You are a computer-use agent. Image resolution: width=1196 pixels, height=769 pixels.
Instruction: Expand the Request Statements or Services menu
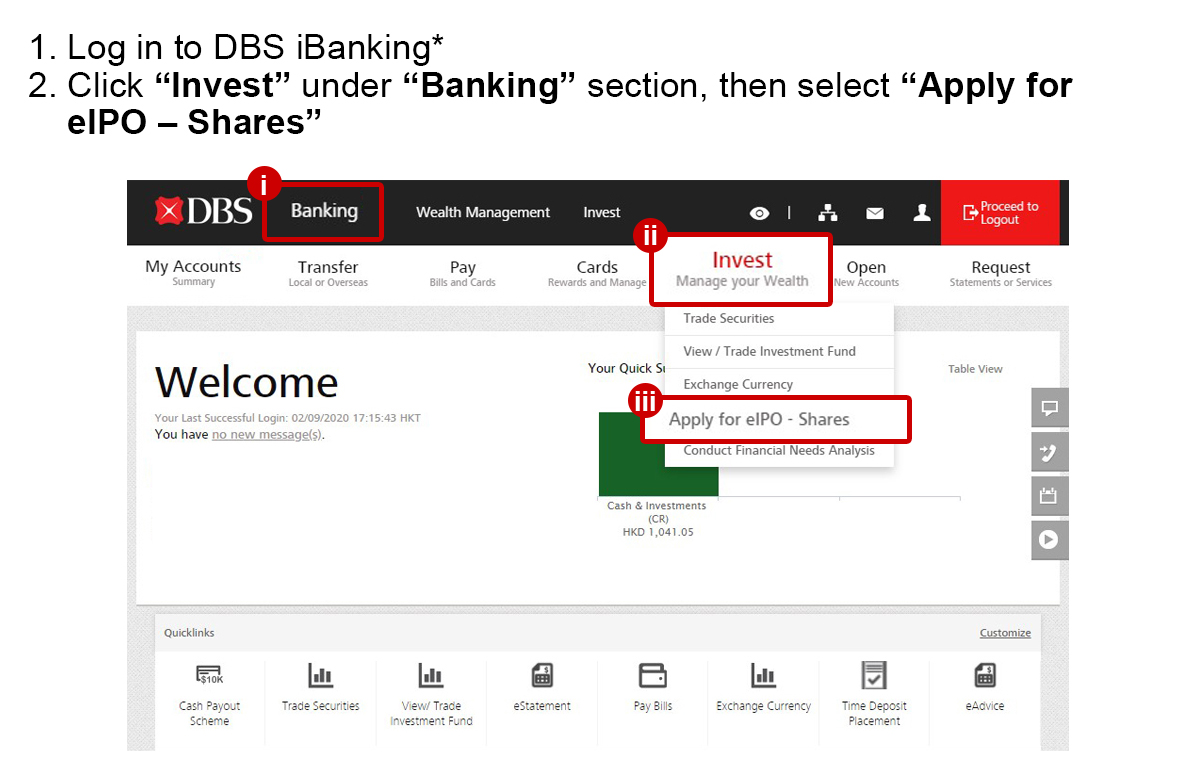[1000, 273]
